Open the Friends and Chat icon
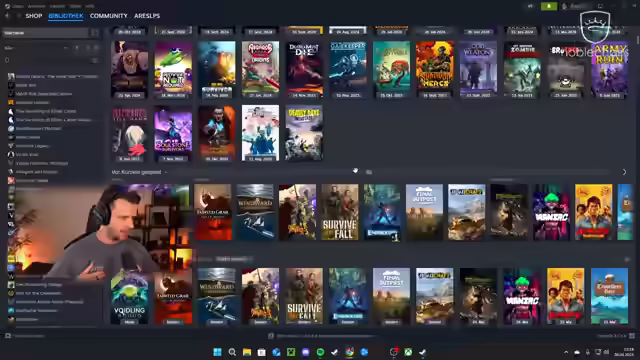 [x=632, y=336]
